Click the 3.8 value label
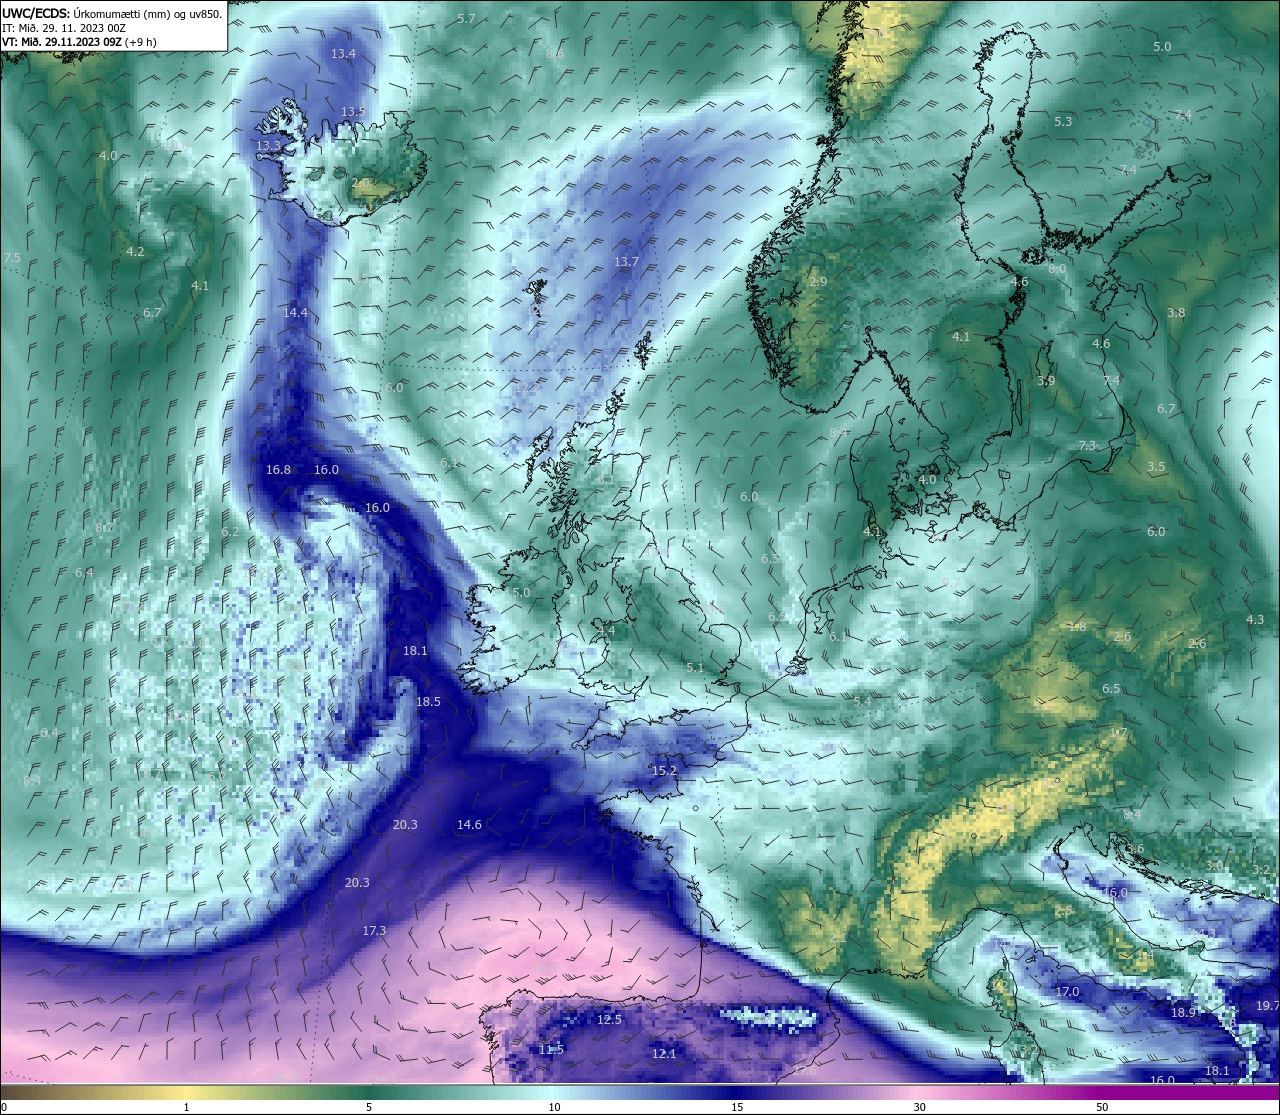The width and height of the screenshot is (1280, 1115). tap(1176, 312)
